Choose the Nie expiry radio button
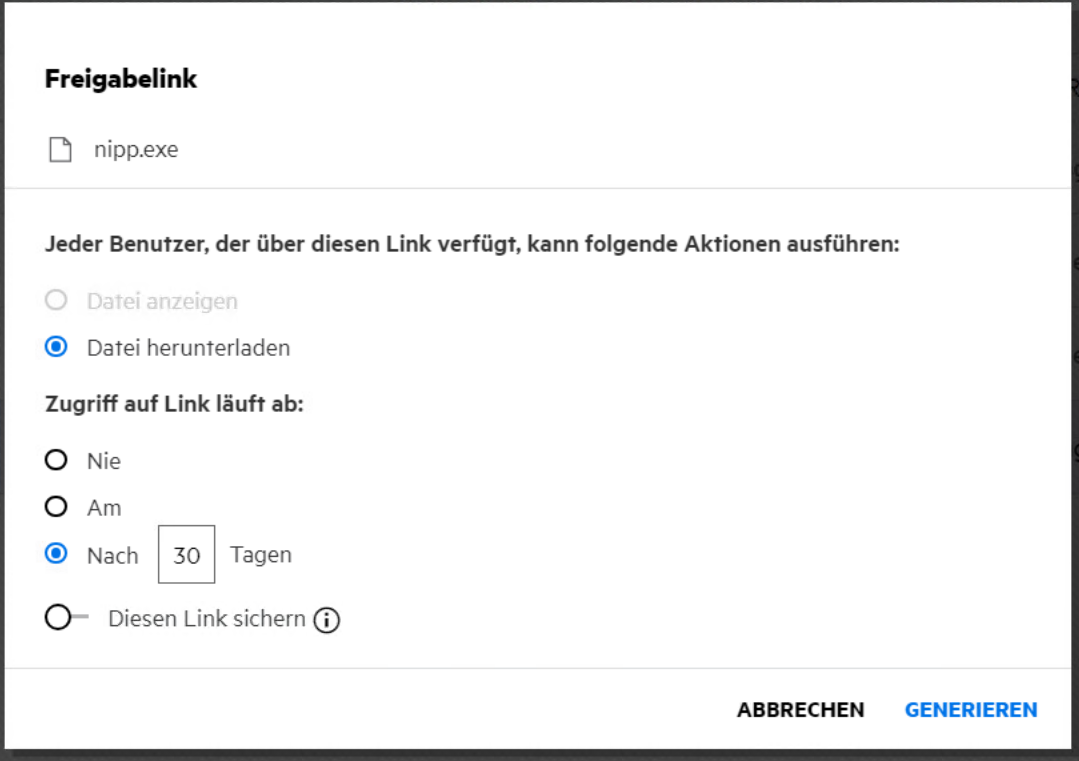1079x761 pixels. [x=57, y=460]
